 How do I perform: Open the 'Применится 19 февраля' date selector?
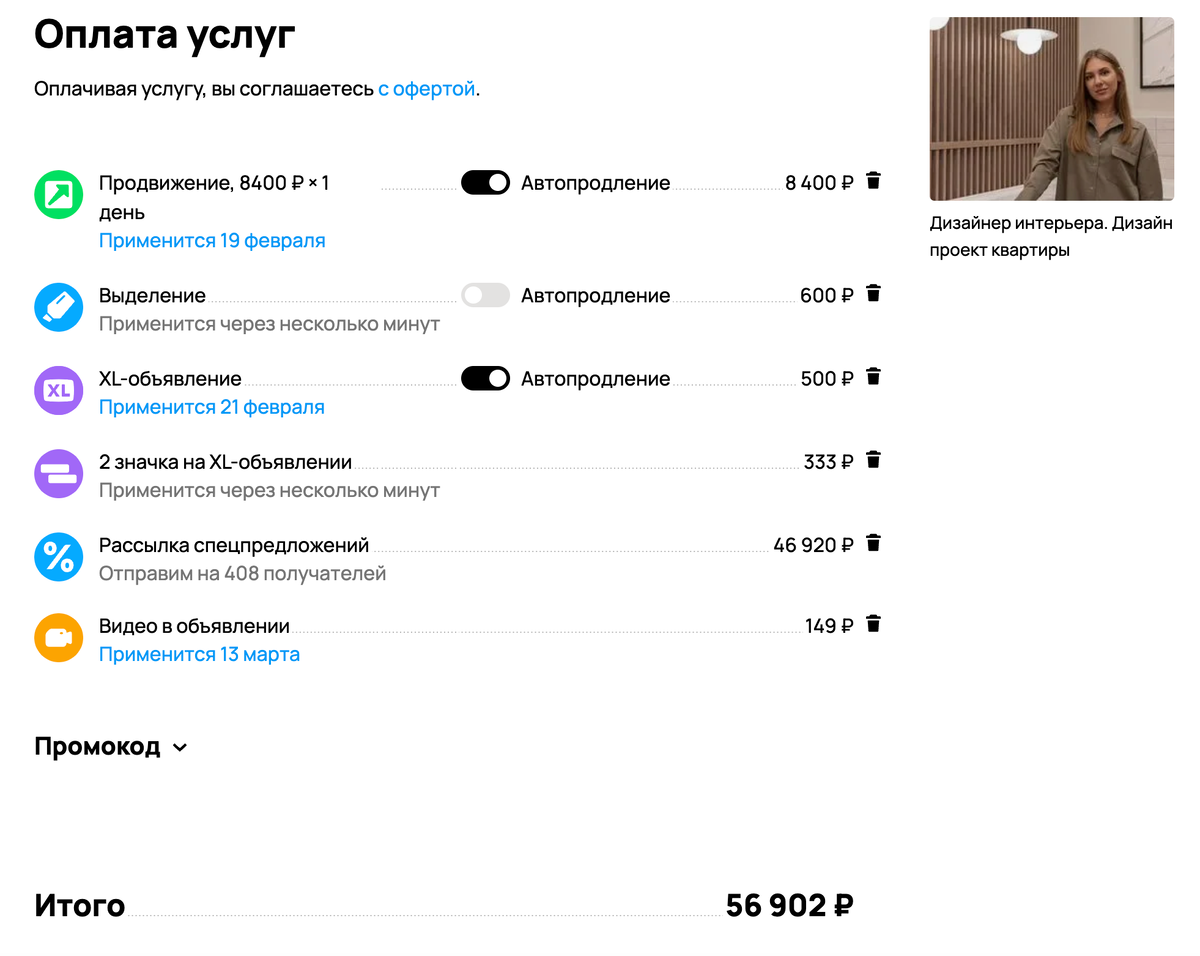[x=212, y=241]
